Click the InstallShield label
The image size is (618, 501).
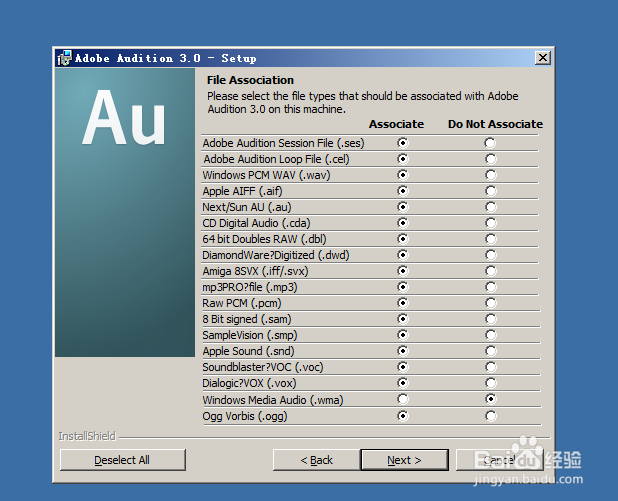[87, 436]
